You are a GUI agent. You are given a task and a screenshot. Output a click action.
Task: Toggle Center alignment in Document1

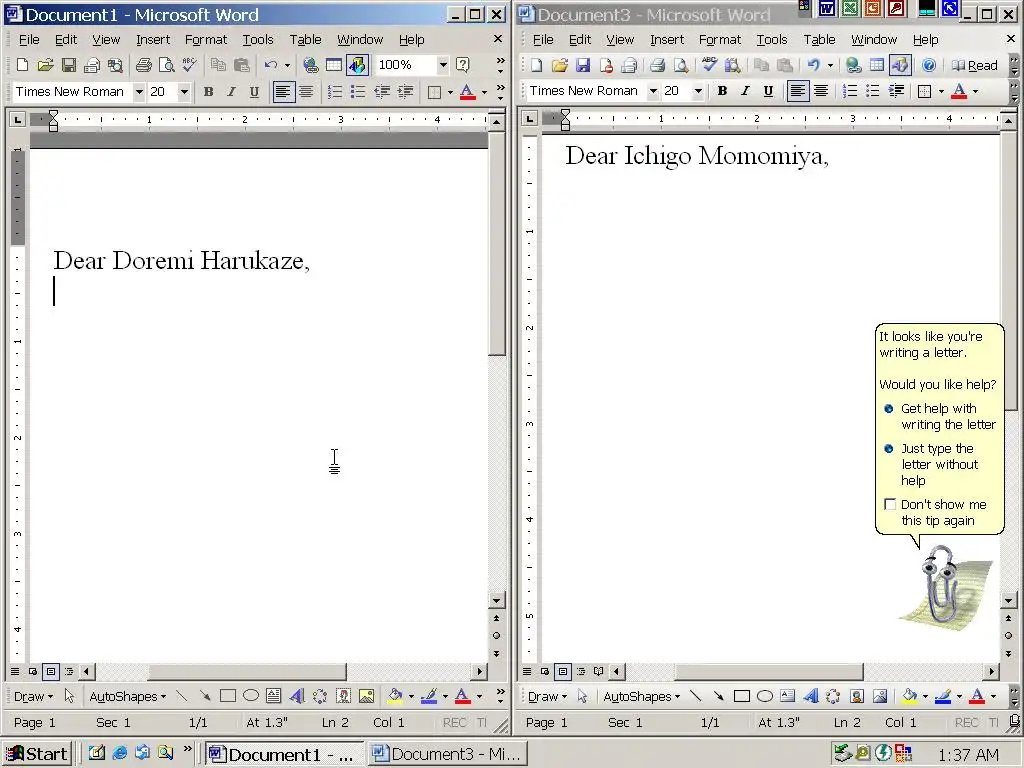click(x=306, y=92)
